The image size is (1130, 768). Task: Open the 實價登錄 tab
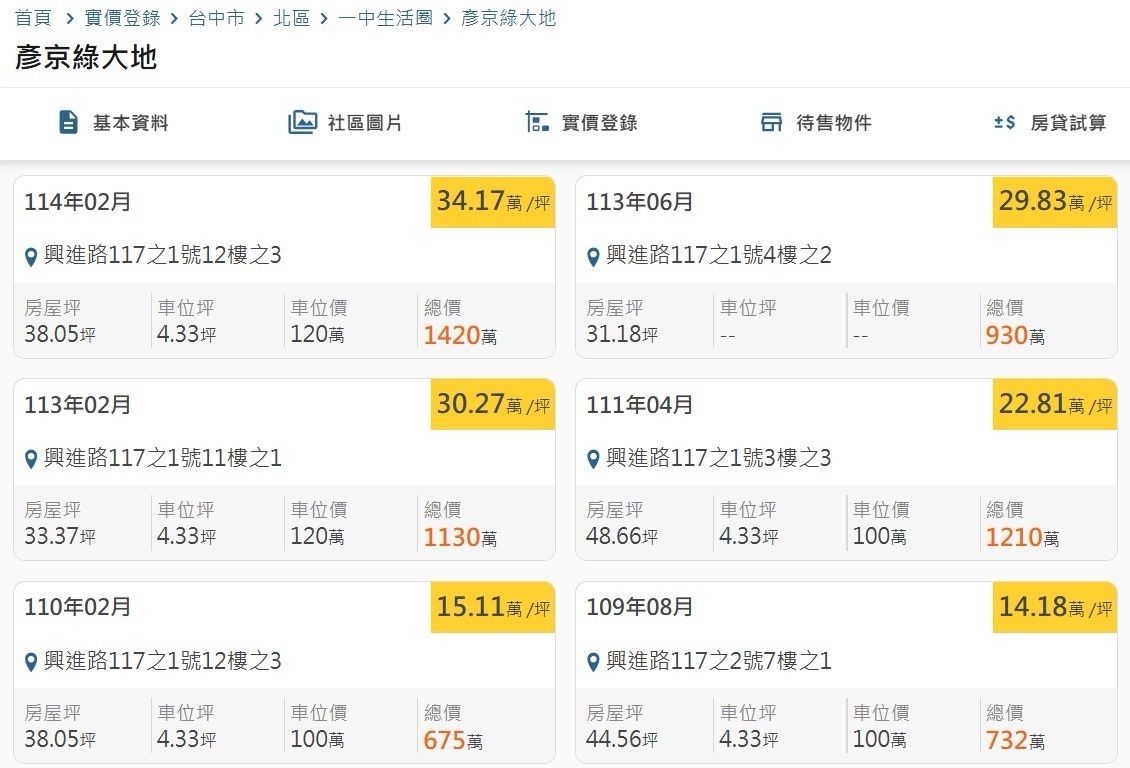(x=598, y=123)
